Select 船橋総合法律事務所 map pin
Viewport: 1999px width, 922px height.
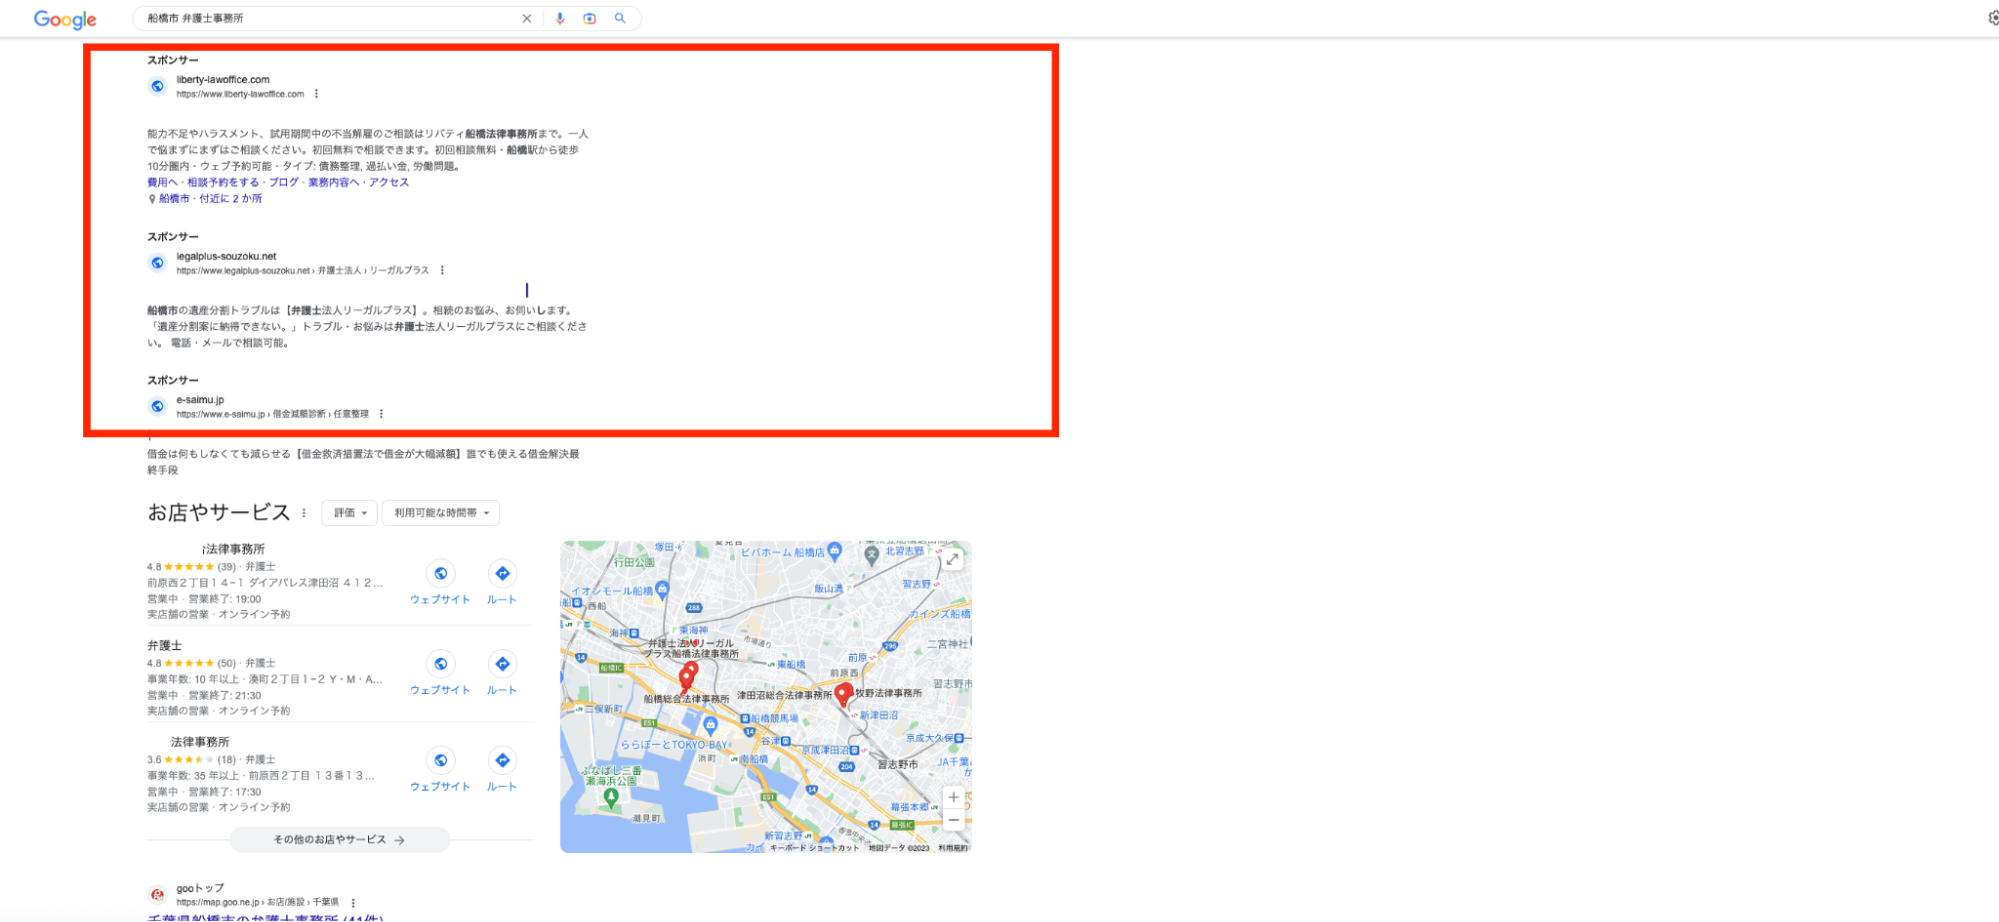pyautogui.click(x=686, y=680)
